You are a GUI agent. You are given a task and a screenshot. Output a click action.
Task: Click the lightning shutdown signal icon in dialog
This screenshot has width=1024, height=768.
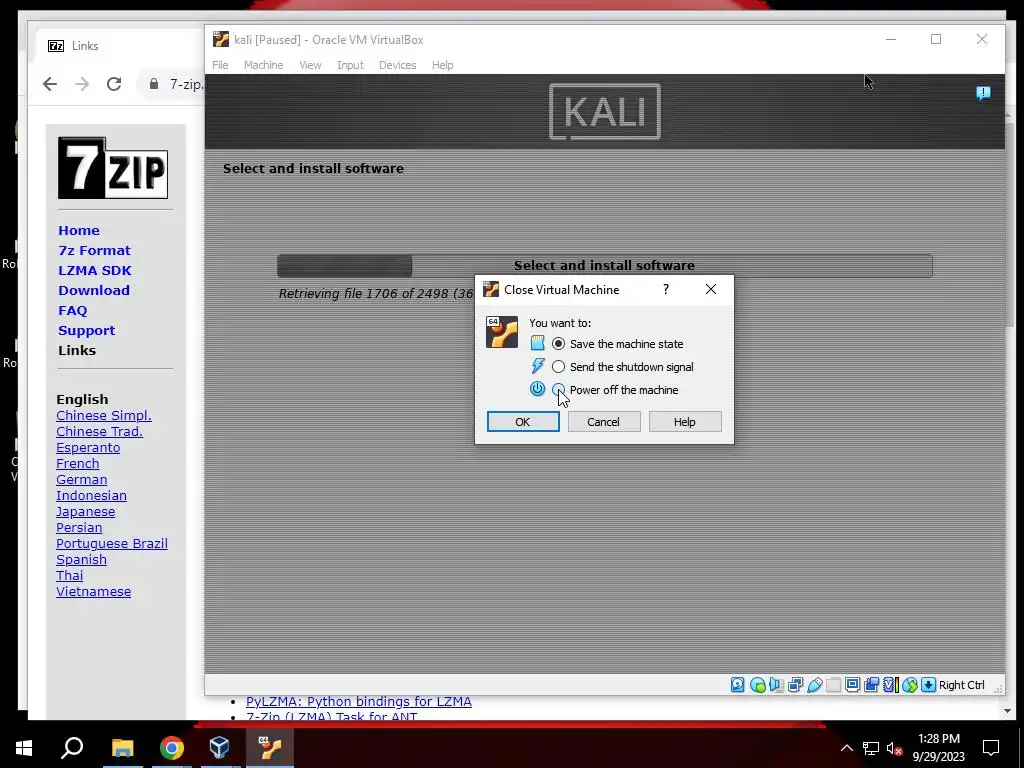tap(537, 366)
